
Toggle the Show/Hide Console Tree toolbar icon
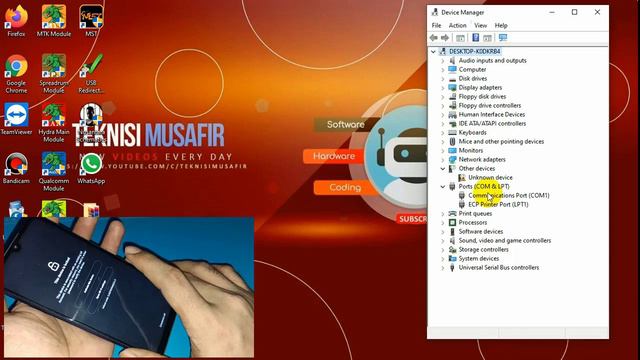pos(460,38)
